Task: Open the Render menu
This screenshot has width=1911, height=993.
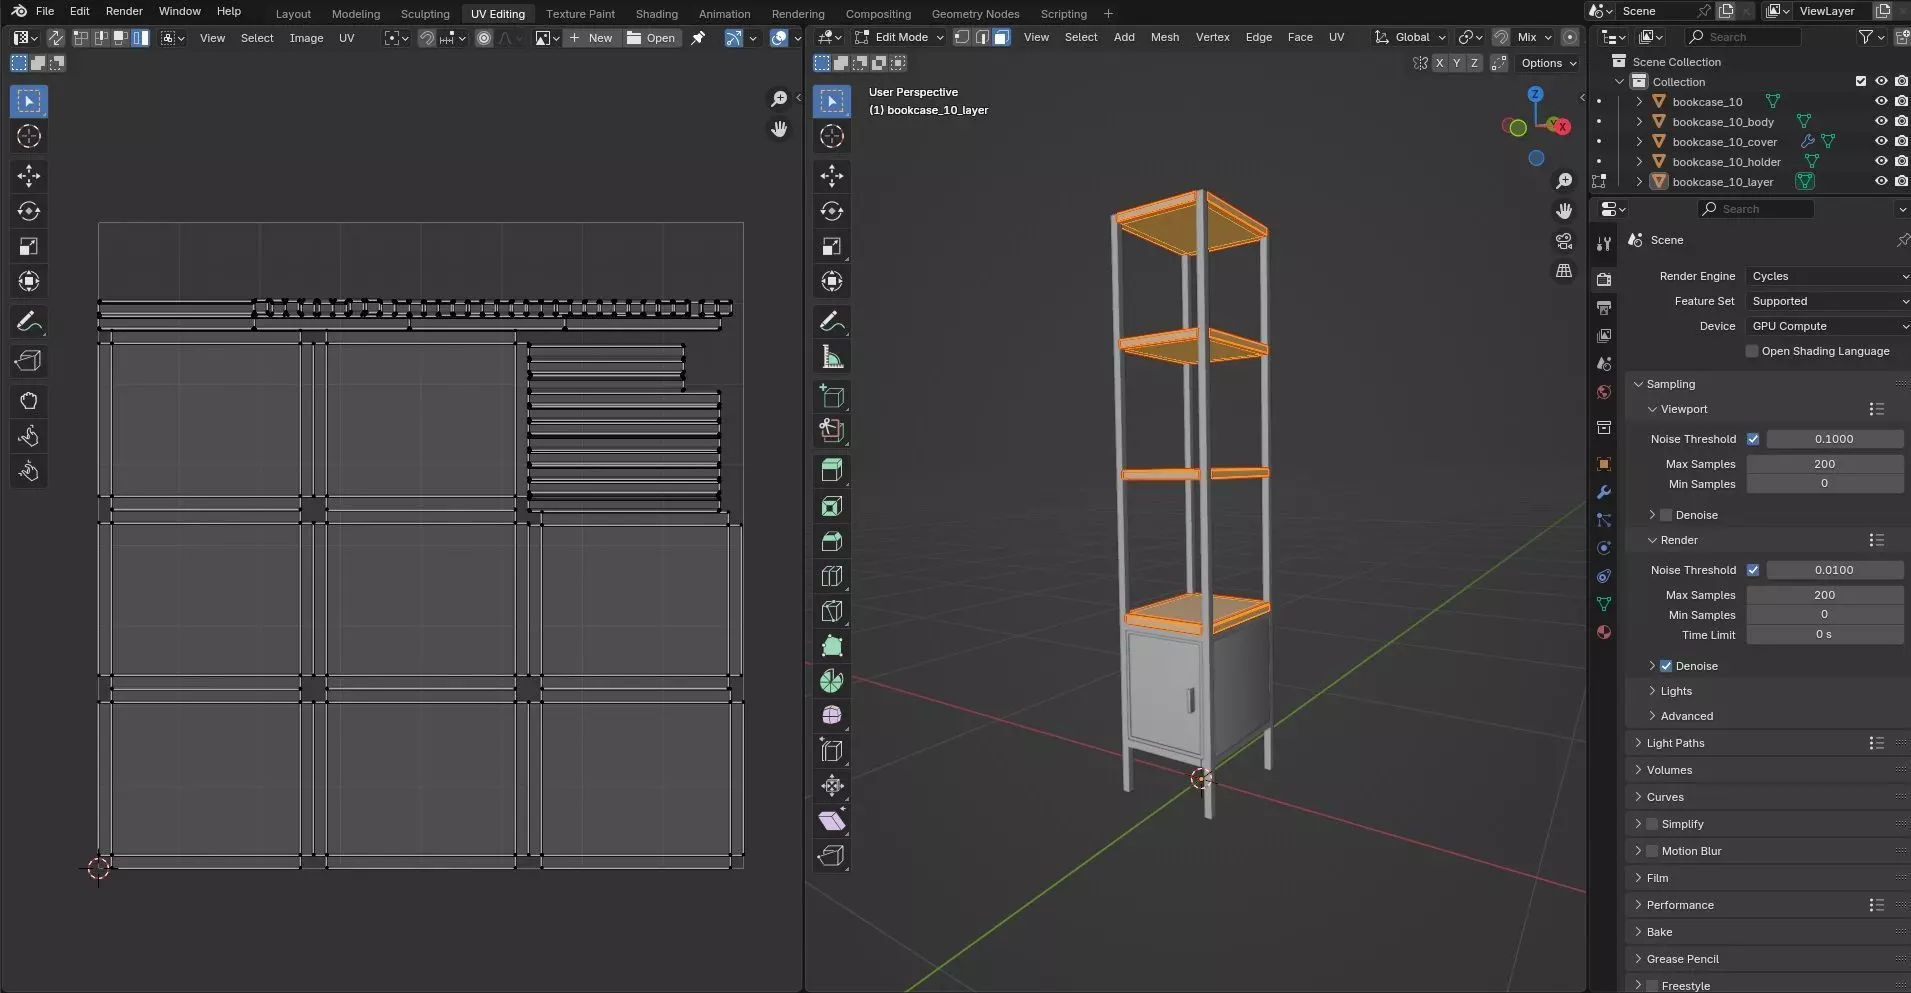Action: click(x=124, y=11)
